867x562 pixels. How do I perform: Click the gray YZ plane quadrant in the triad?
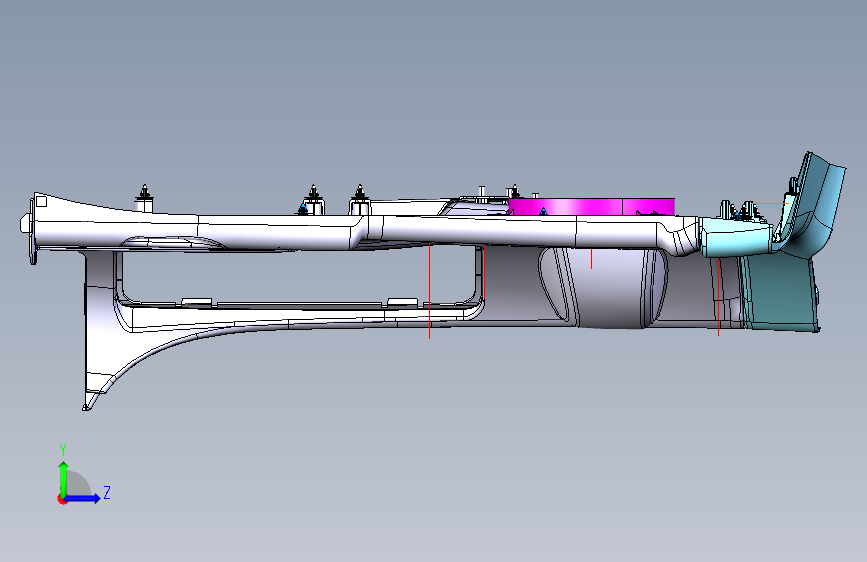tap(77, 483)
